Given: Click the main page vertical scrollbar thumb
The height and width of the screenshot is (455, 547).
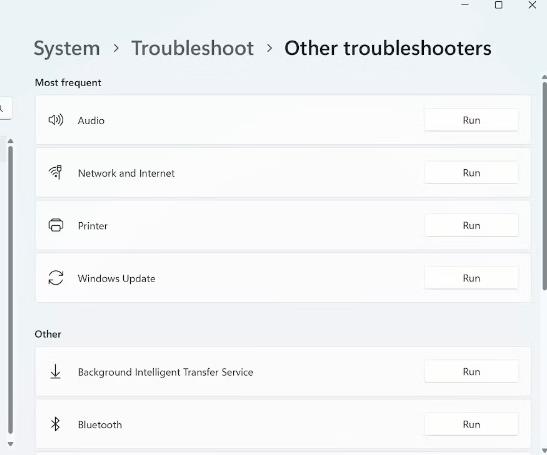Looking at the screenshot, I should pyautogui.click(x=545, y=186).
